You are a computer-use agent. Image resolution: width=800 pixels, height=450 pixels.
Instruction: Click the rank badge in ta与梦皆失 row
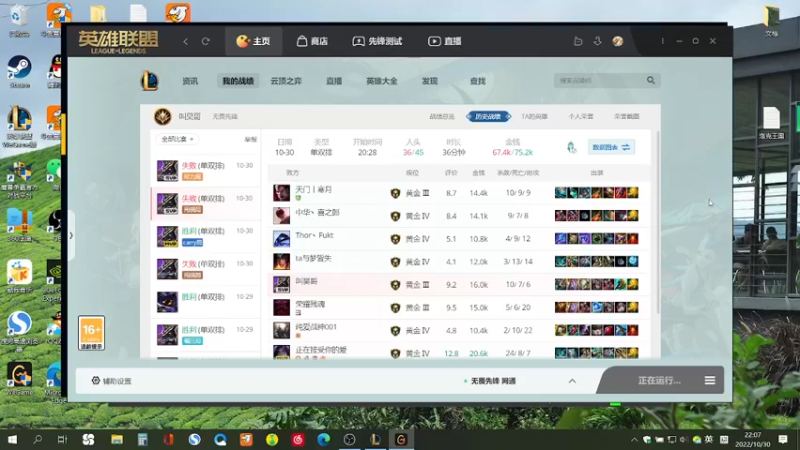pos(395,262)
